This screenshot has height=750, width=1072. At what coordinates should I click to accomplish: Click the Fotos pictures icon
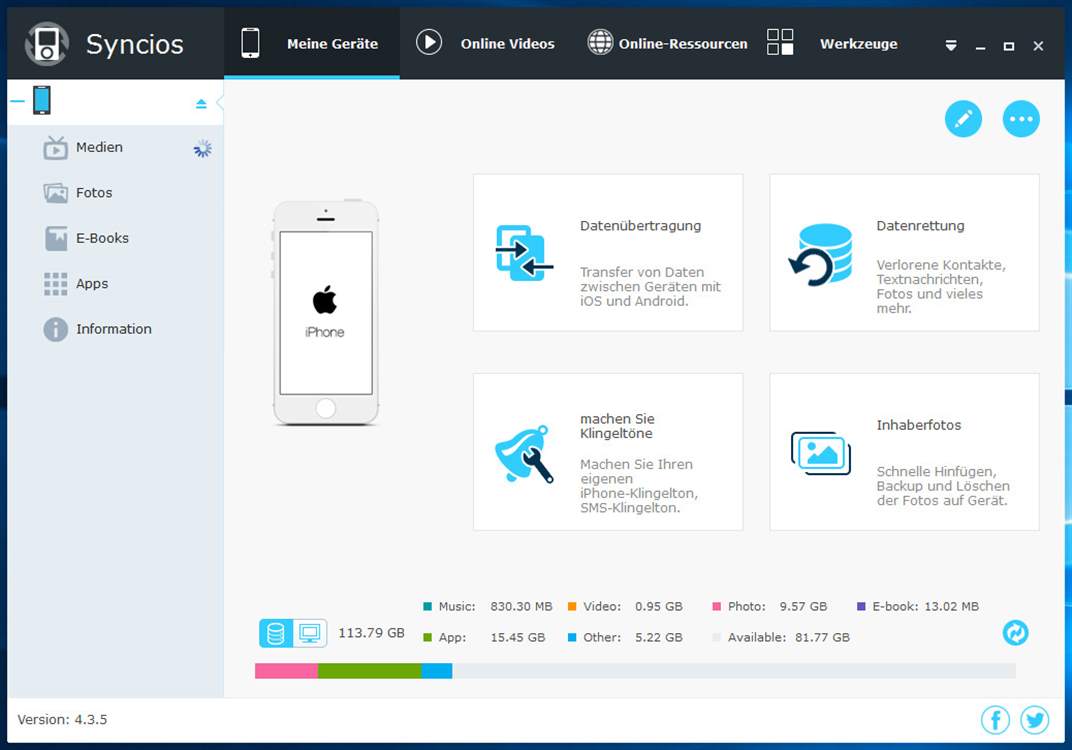pyautogui.click(x=55, y=193)
